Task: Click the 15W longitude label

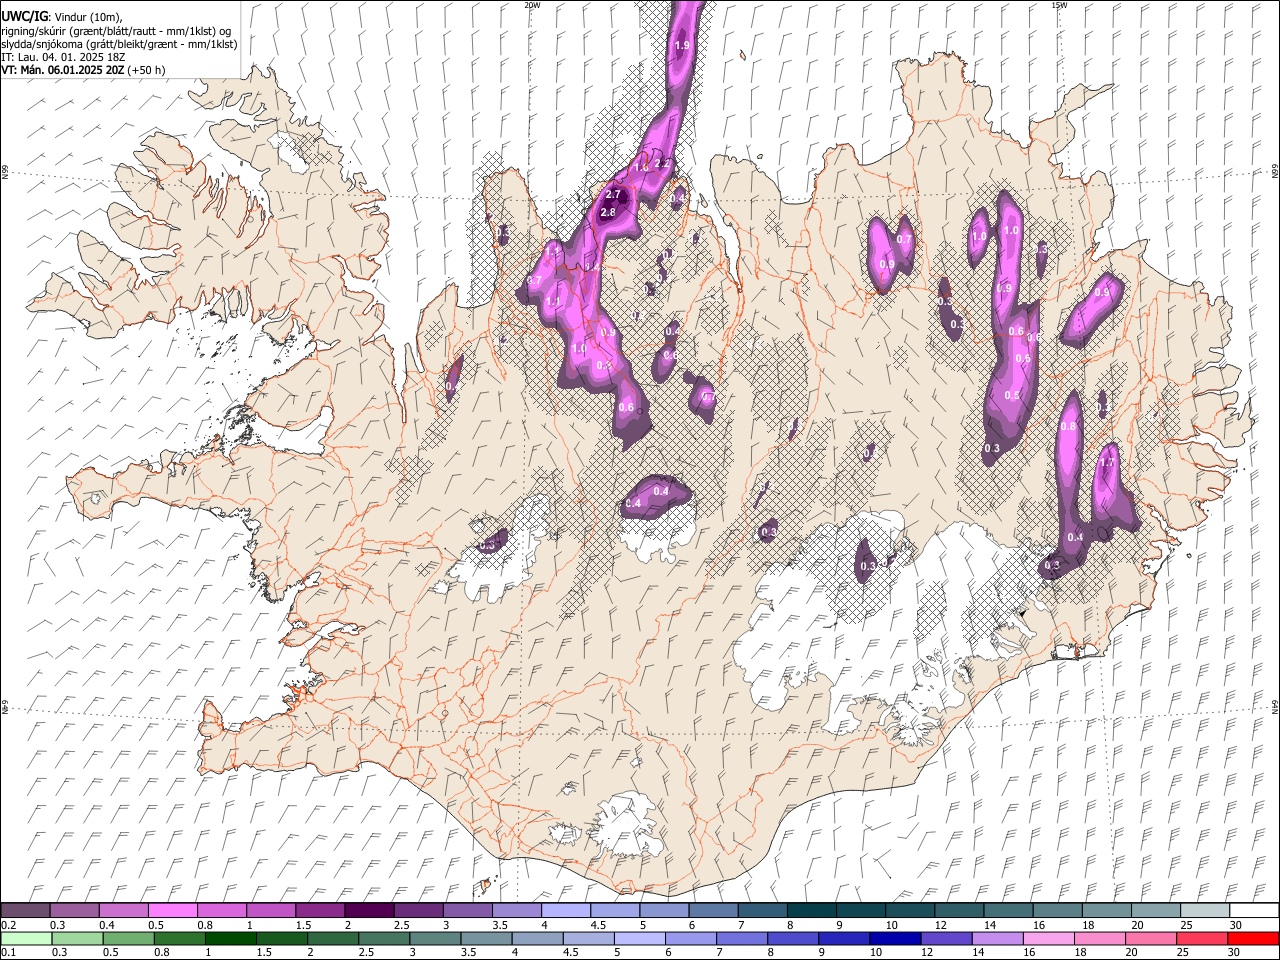Action: tap(1059, 5)
